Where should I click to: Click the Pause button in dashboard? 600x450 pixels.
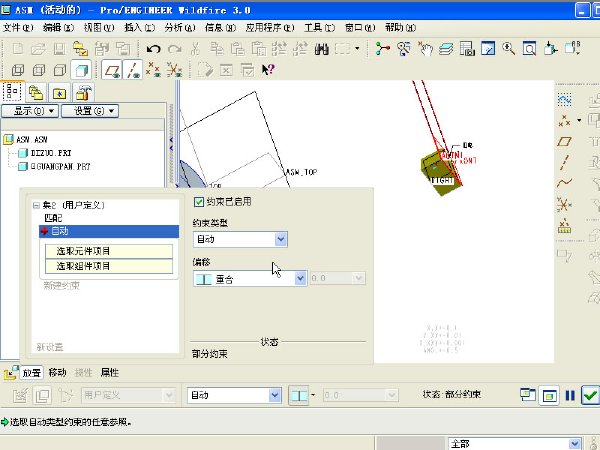tap(570, 395)
